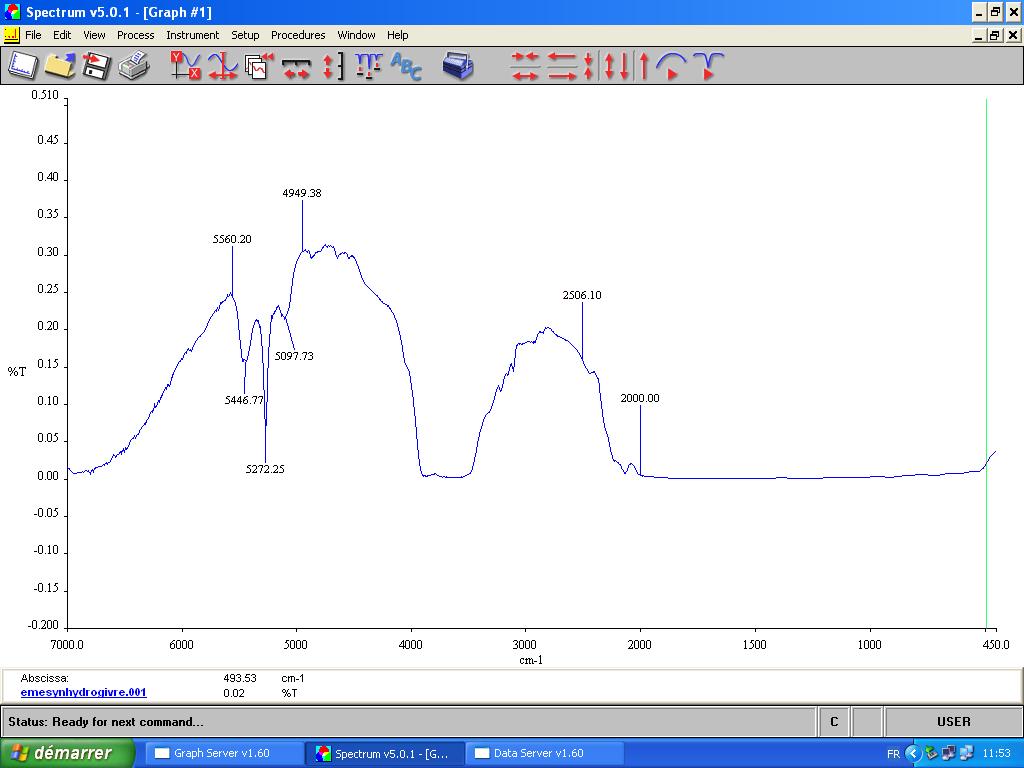
Task: Print the graph using the printer icon
Action: [133, 66]
